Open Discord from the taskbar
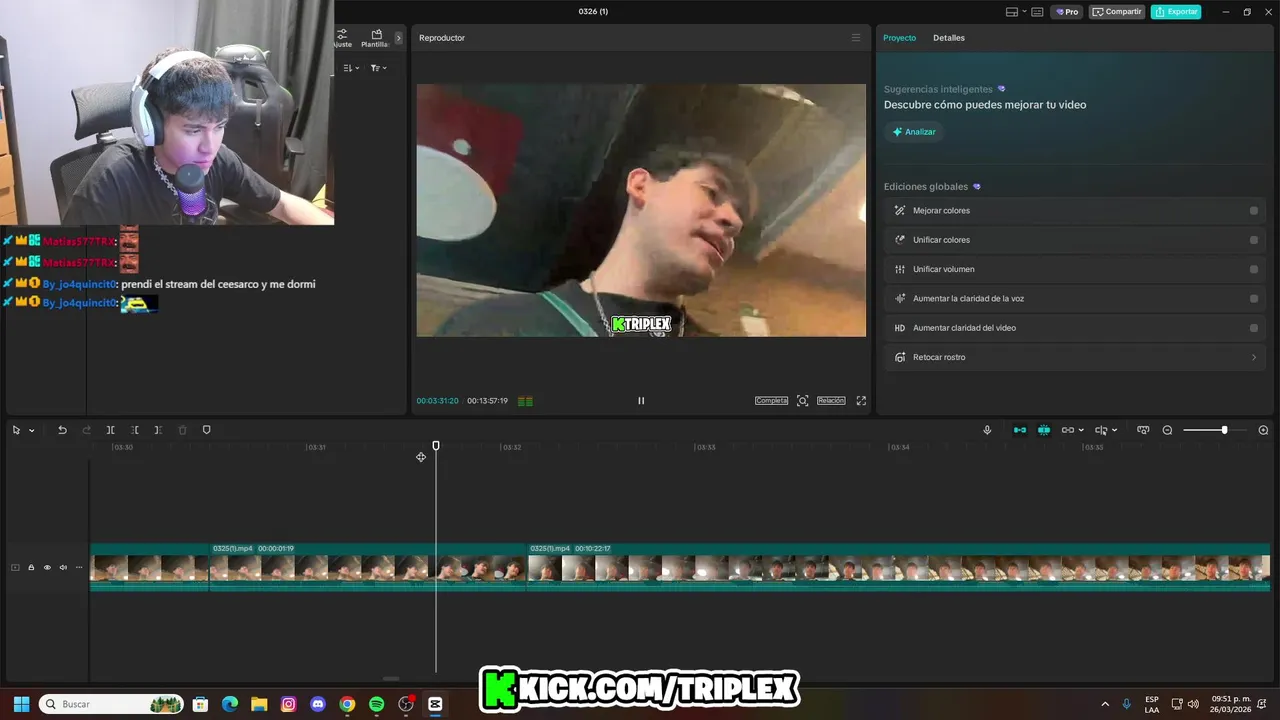 (318, 704)
